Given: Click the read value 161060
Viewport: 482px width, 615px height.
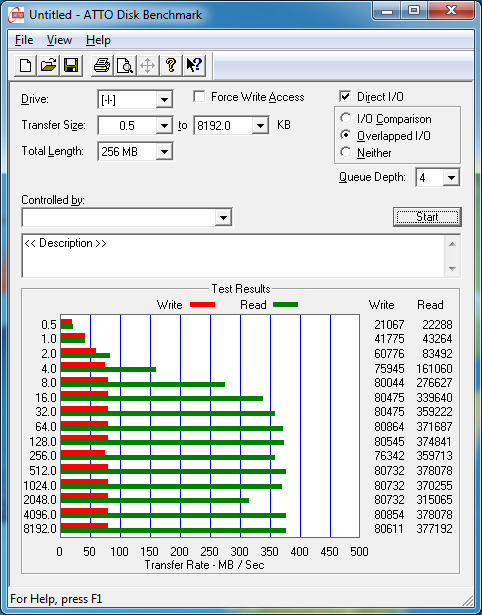Looking at the screenshot, I should (x=435, y=369).
